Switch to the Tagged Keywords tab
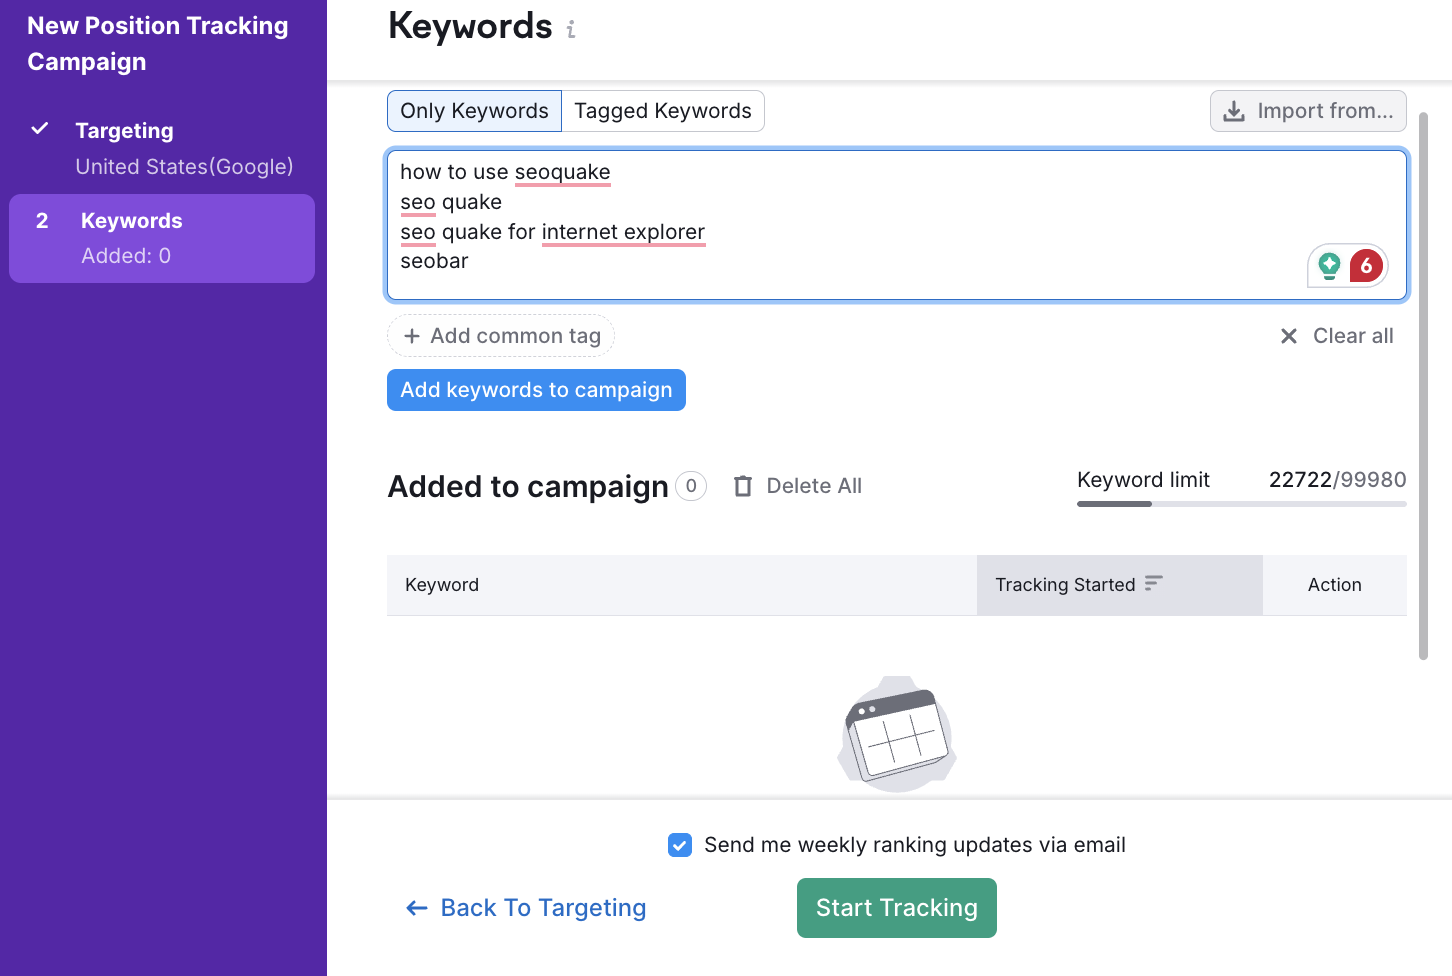 click(x=662, y=111)
